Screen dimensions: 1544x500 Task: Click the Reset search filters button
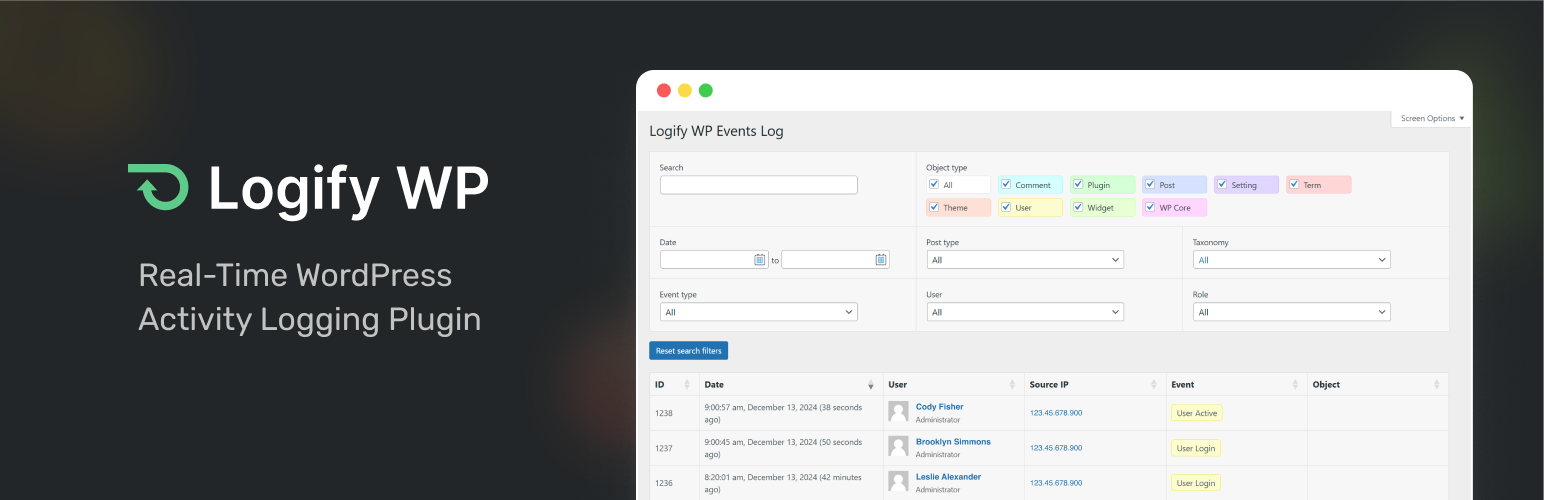689,351
